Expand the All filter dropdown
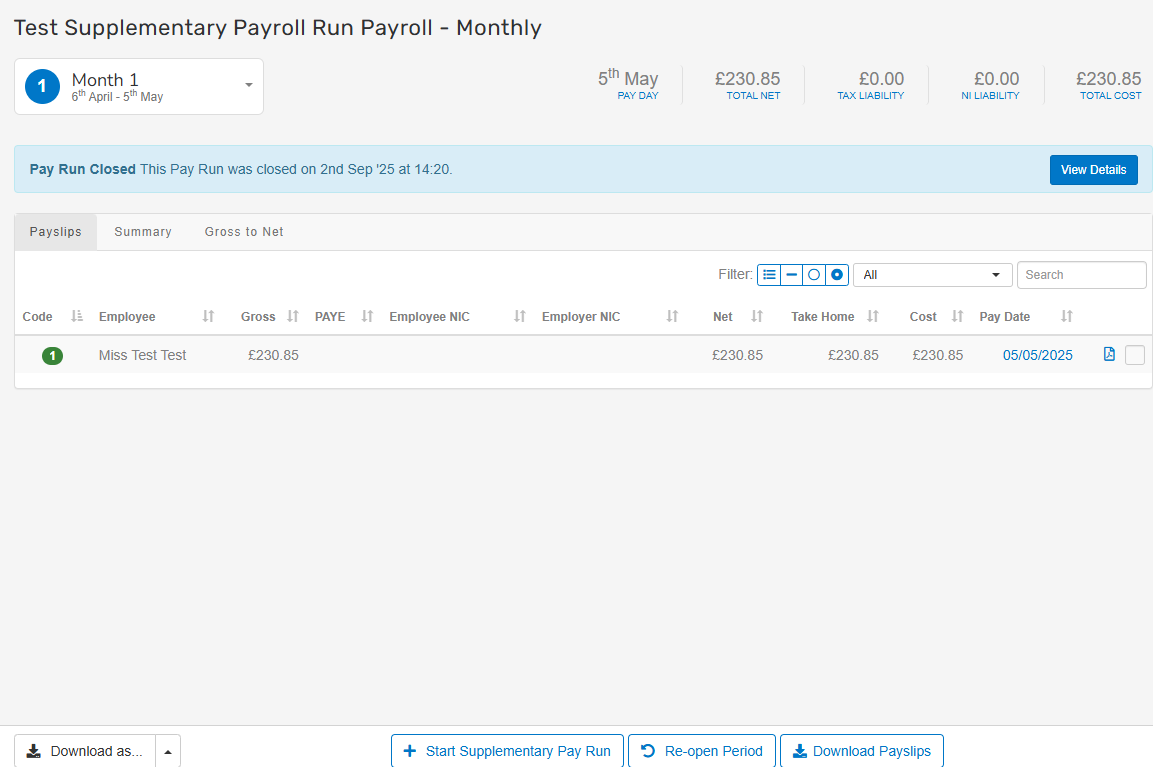 932,275
